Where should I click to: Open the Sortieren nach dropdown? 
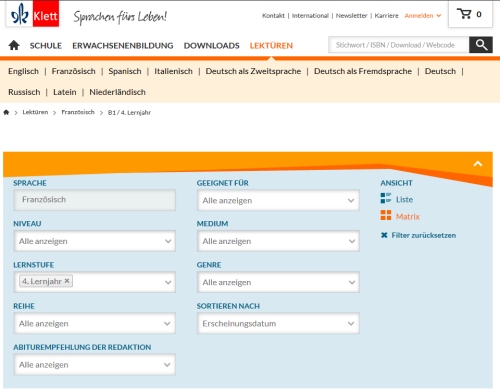click(278, 323)
